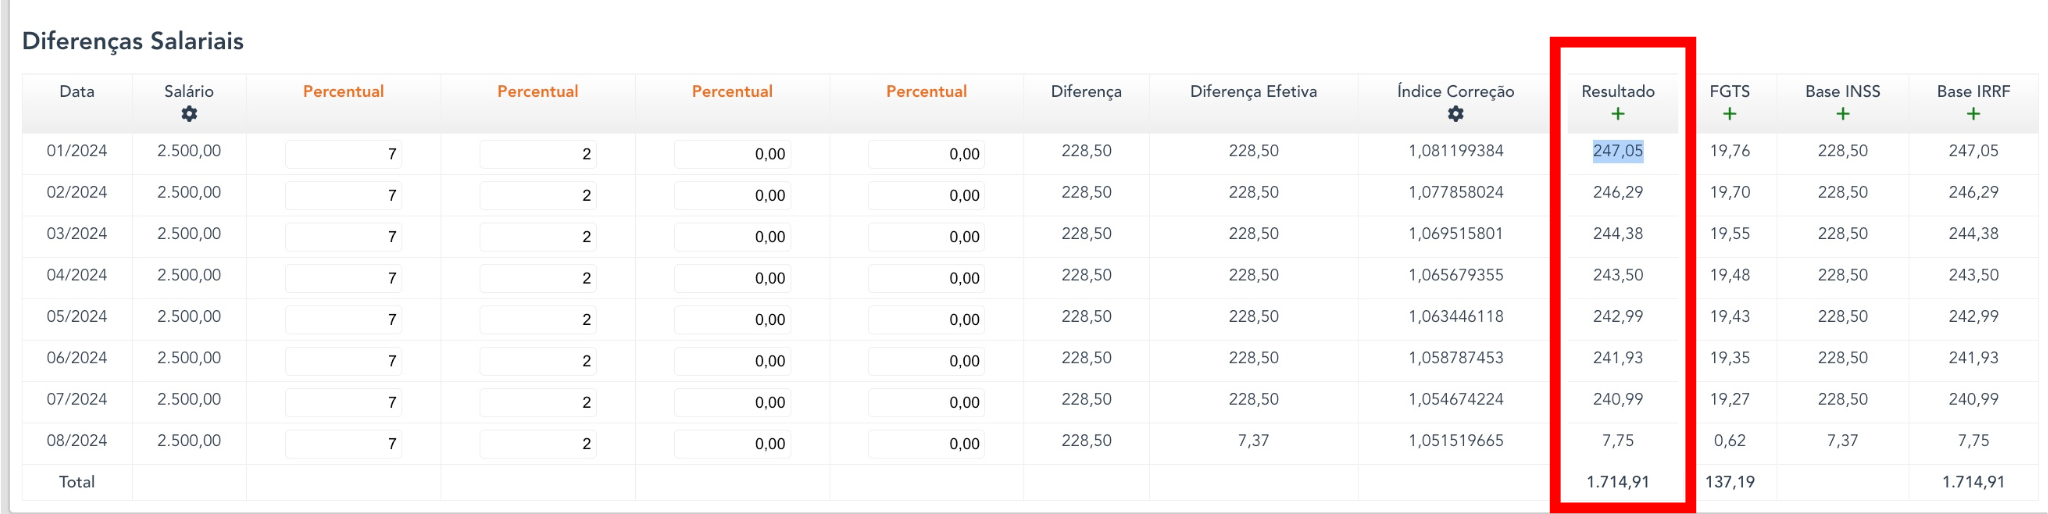Viewport: 2048px width, 514px height.
Task: Edit first Percentual field for 01/2024
Action: (x=343, y=154)
